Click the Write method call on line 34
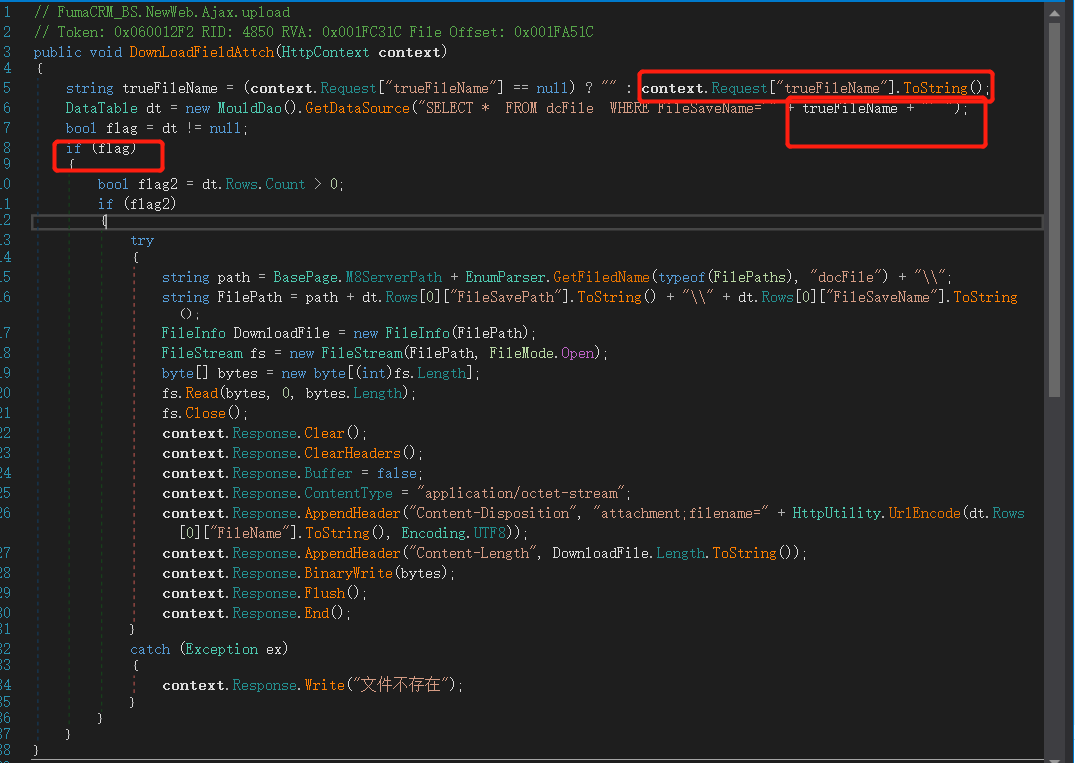1075x763 pixels. click(x=325, y=686)
